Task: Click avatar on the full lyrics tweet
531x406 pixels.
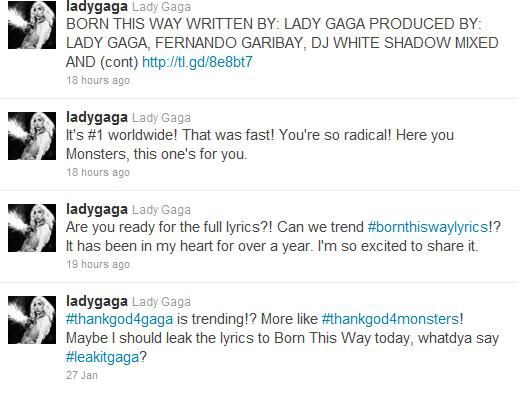Action: (32, 228)
